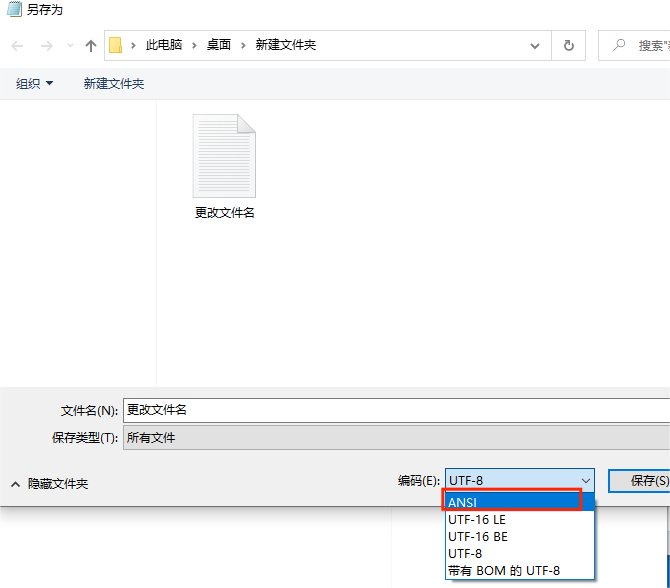Refresh the current folder view
This screenshot has height=588, width=670.
point(569,45)
